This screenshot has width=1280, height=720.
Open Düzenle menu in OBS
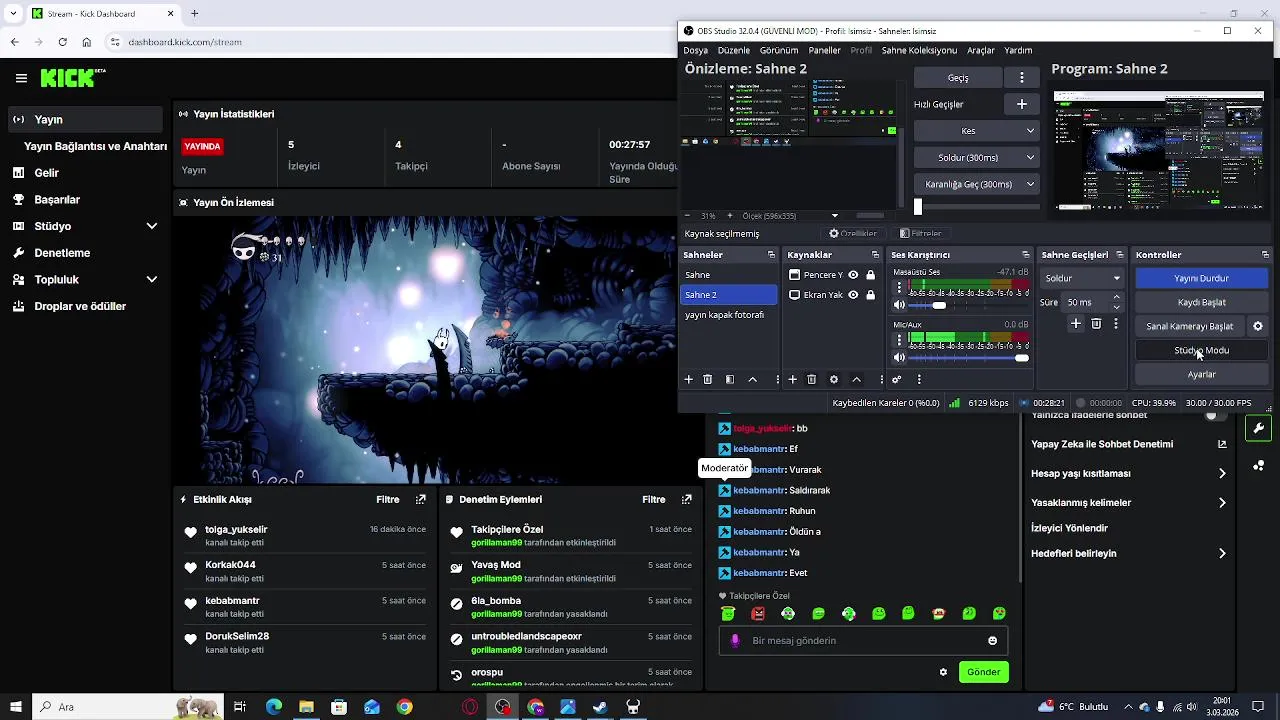734,50
